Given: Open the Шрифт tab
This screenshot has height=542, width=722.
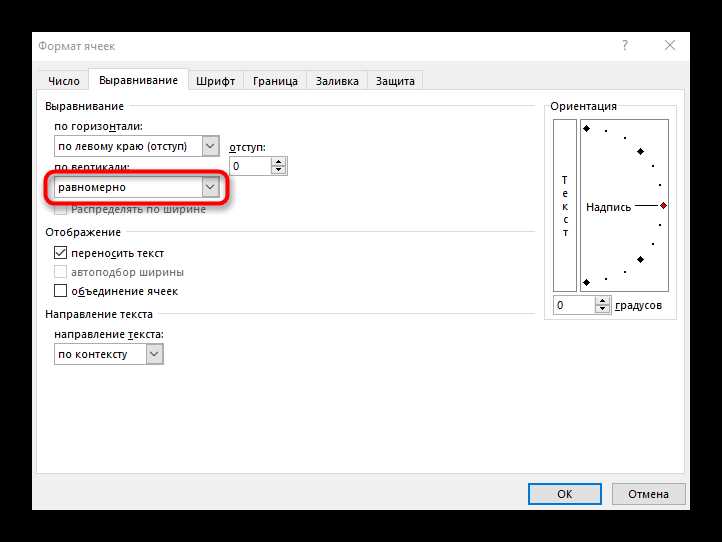Looking at the screenshot, I should [215, 81].
